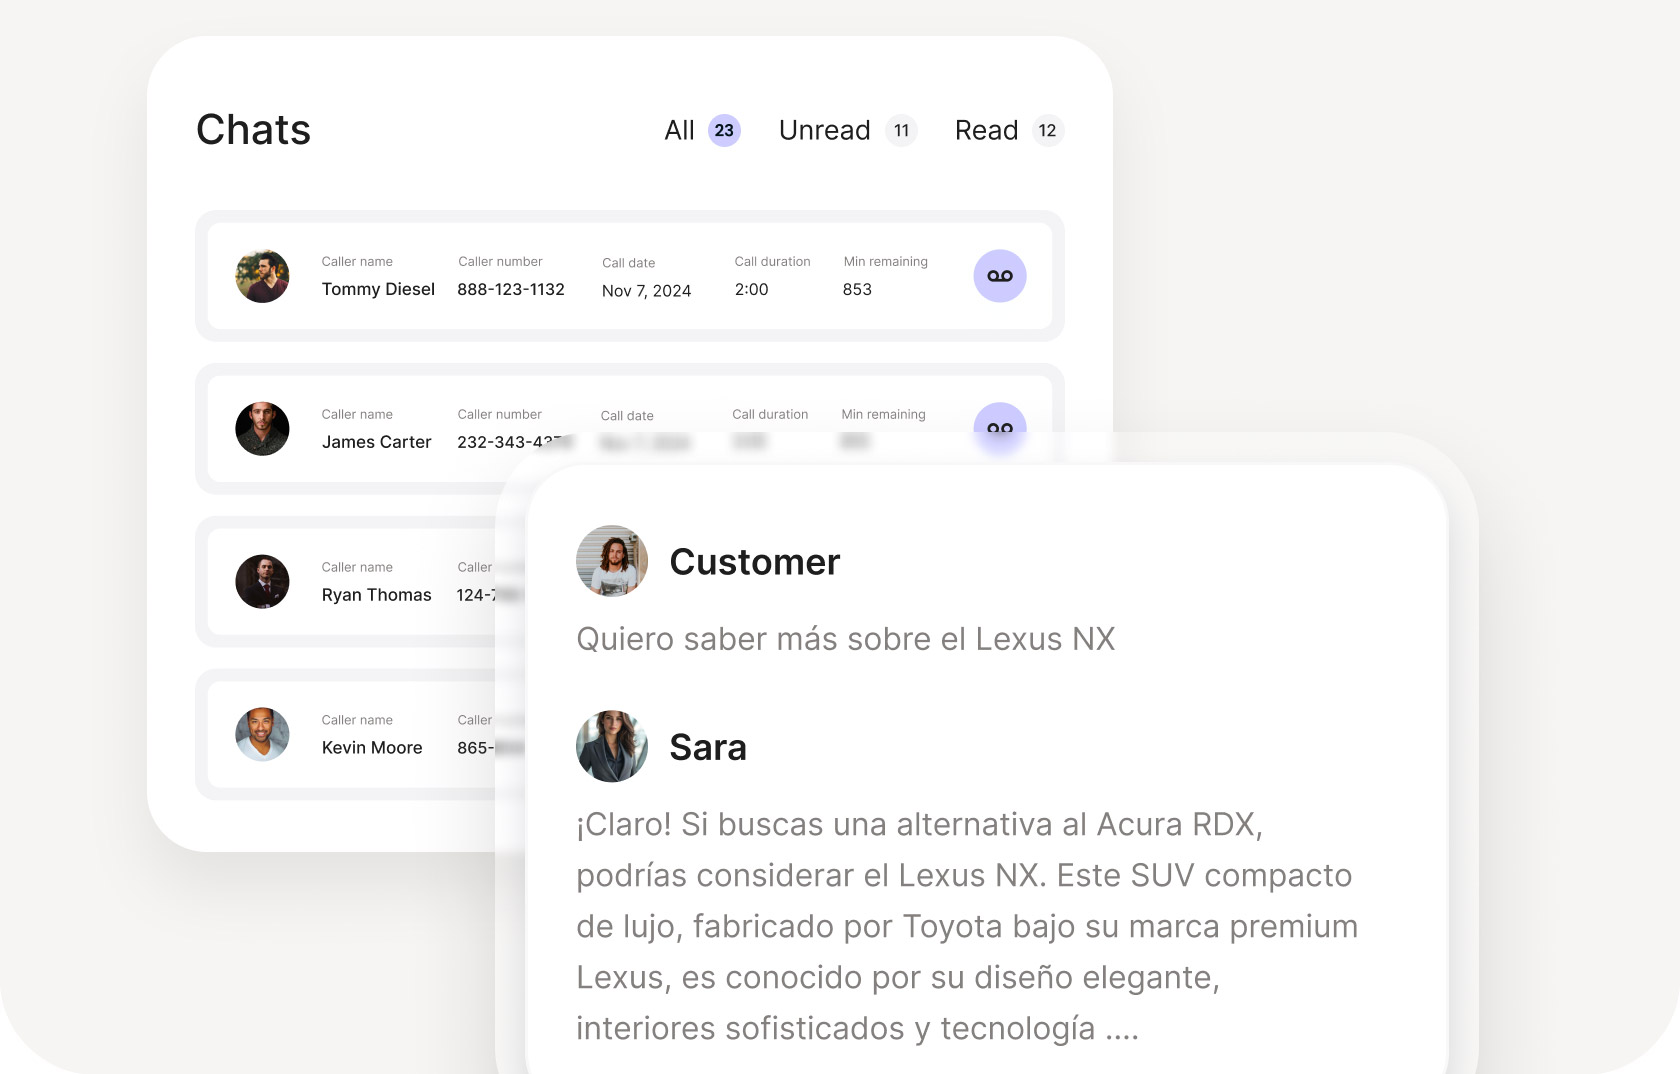
Task: Select caller name Tommy Diesel
Action: click(378, 289)
